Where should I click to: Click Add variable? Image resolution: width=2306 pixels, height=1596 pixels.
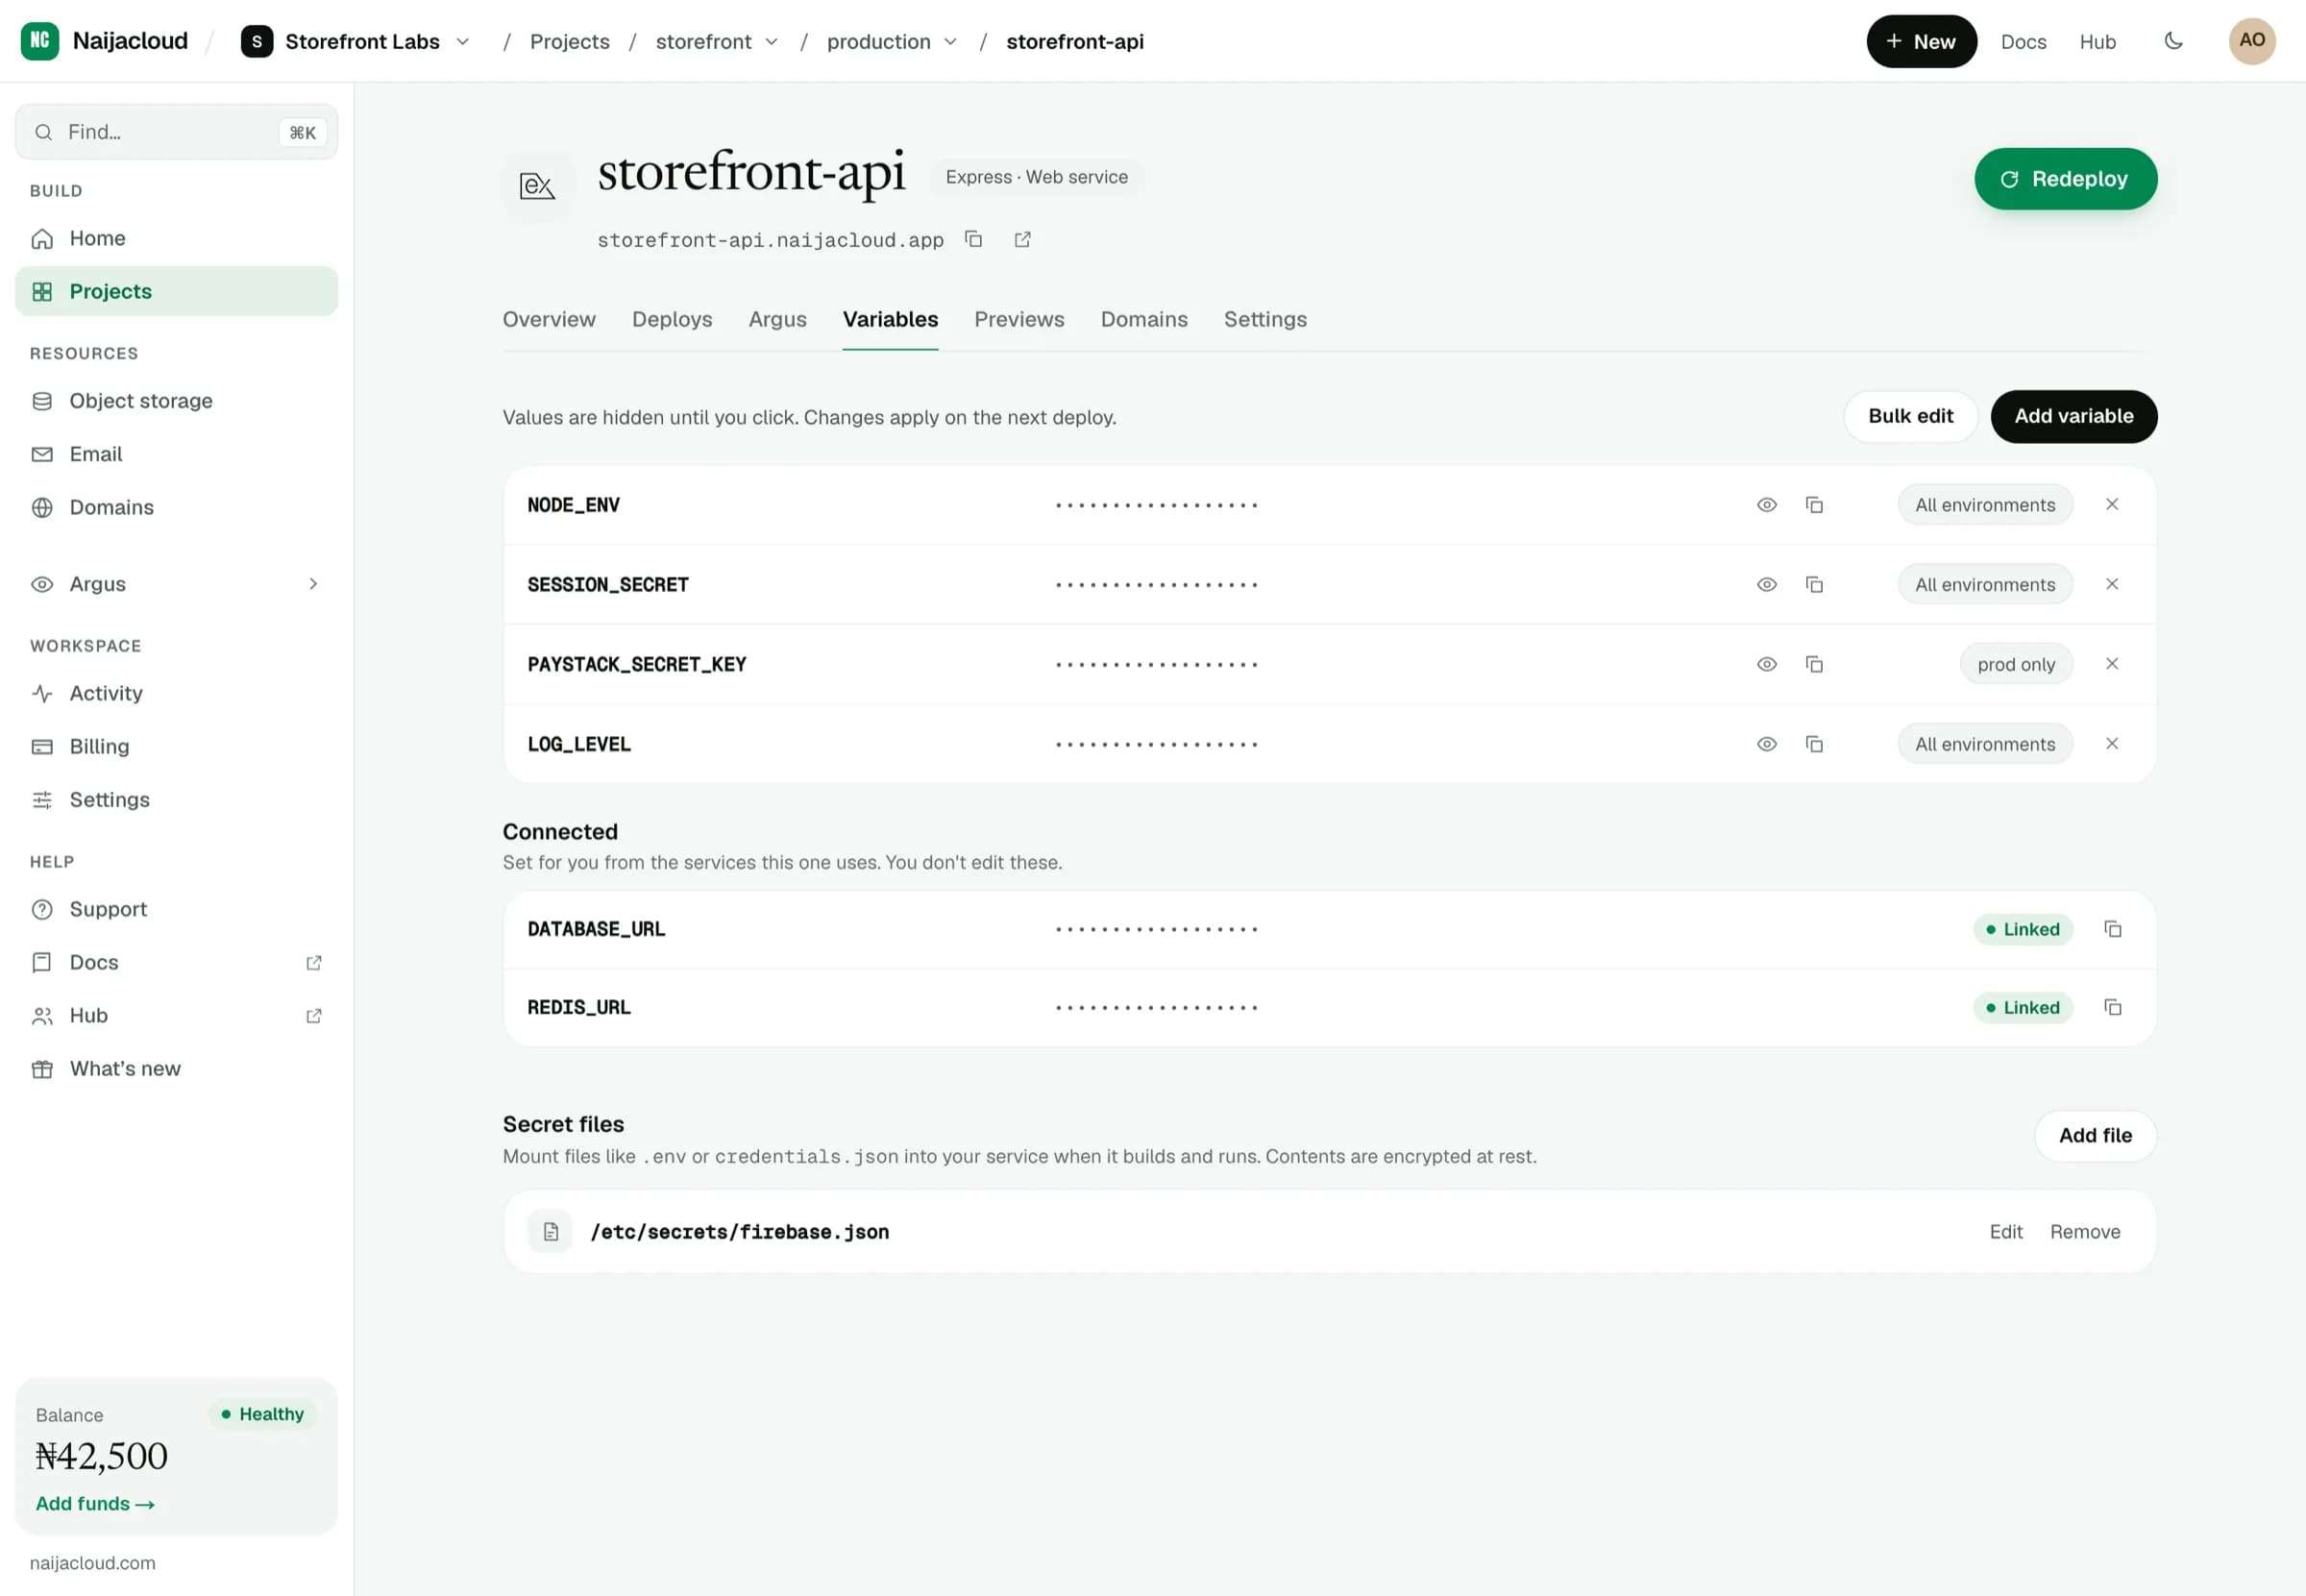pos(2073,416)
